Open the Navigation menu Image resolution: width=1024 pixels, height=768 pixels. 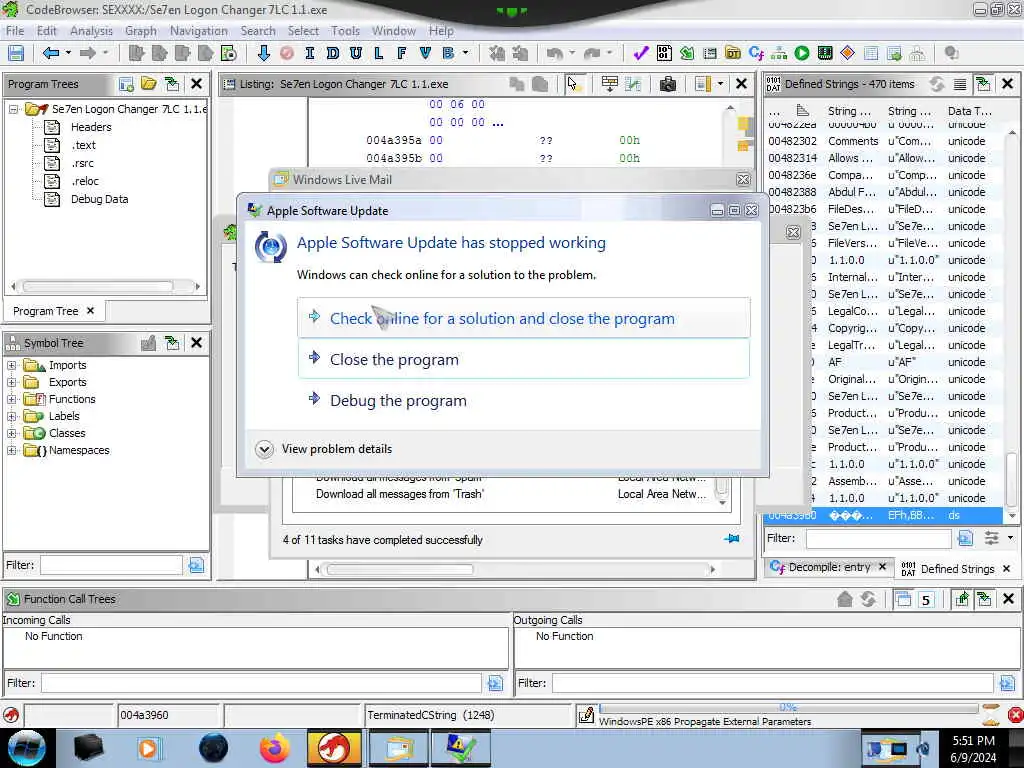coord(199,31)
